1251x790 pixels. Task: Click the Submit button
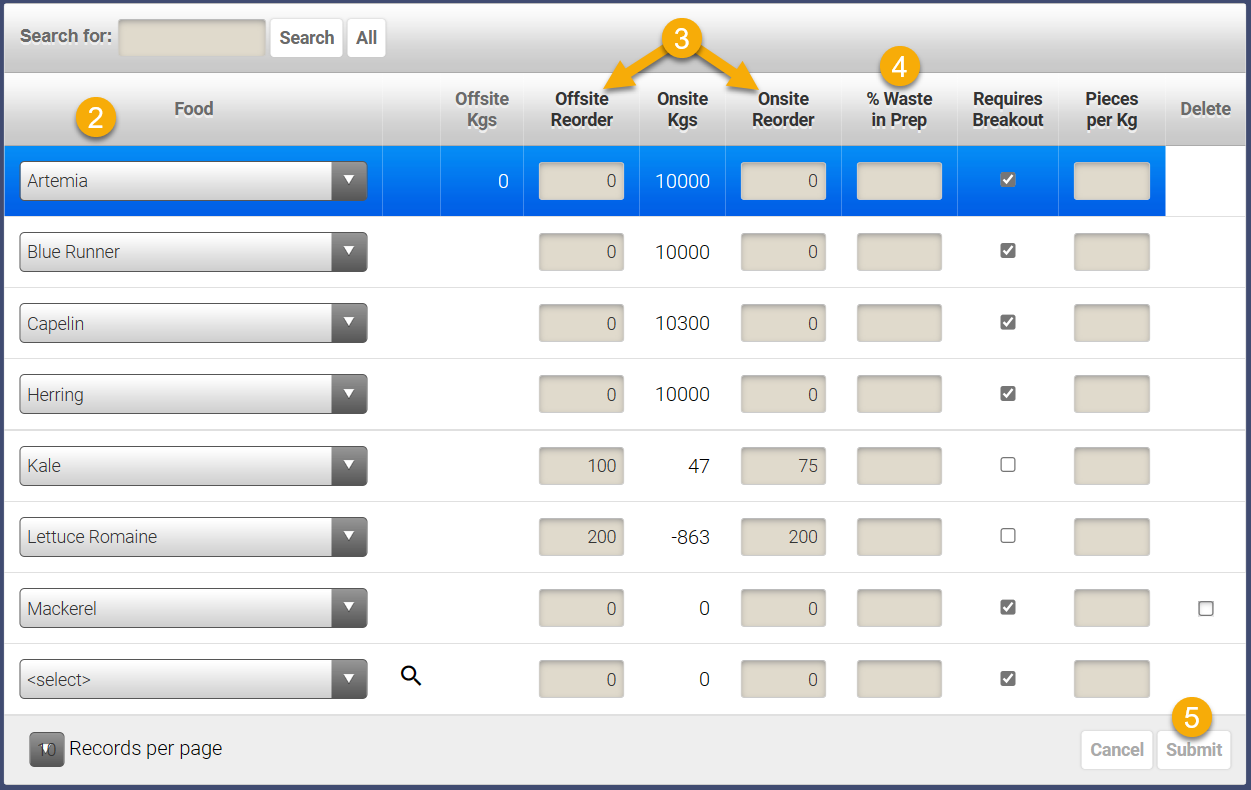[1194, 750]
